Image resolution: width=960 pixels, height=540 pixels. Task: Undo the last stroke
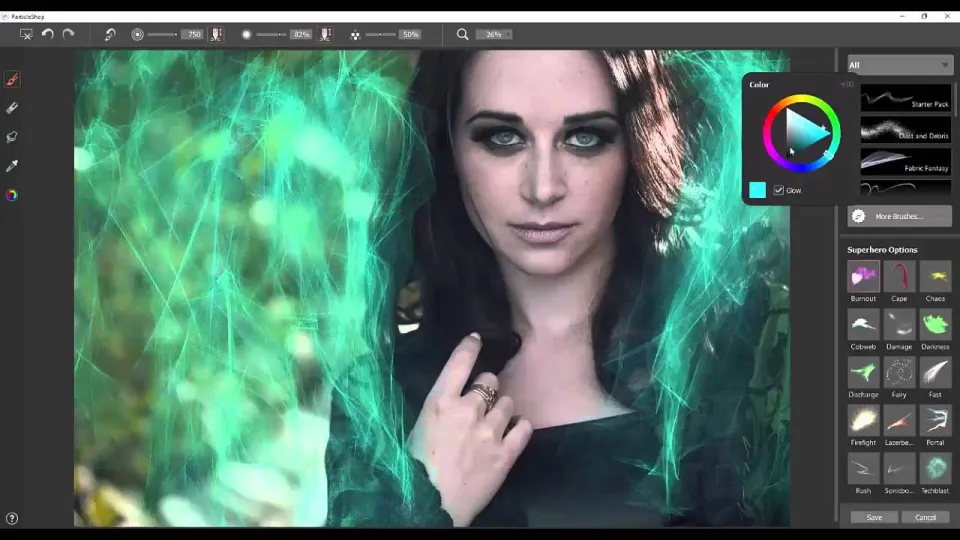point(48,34)
